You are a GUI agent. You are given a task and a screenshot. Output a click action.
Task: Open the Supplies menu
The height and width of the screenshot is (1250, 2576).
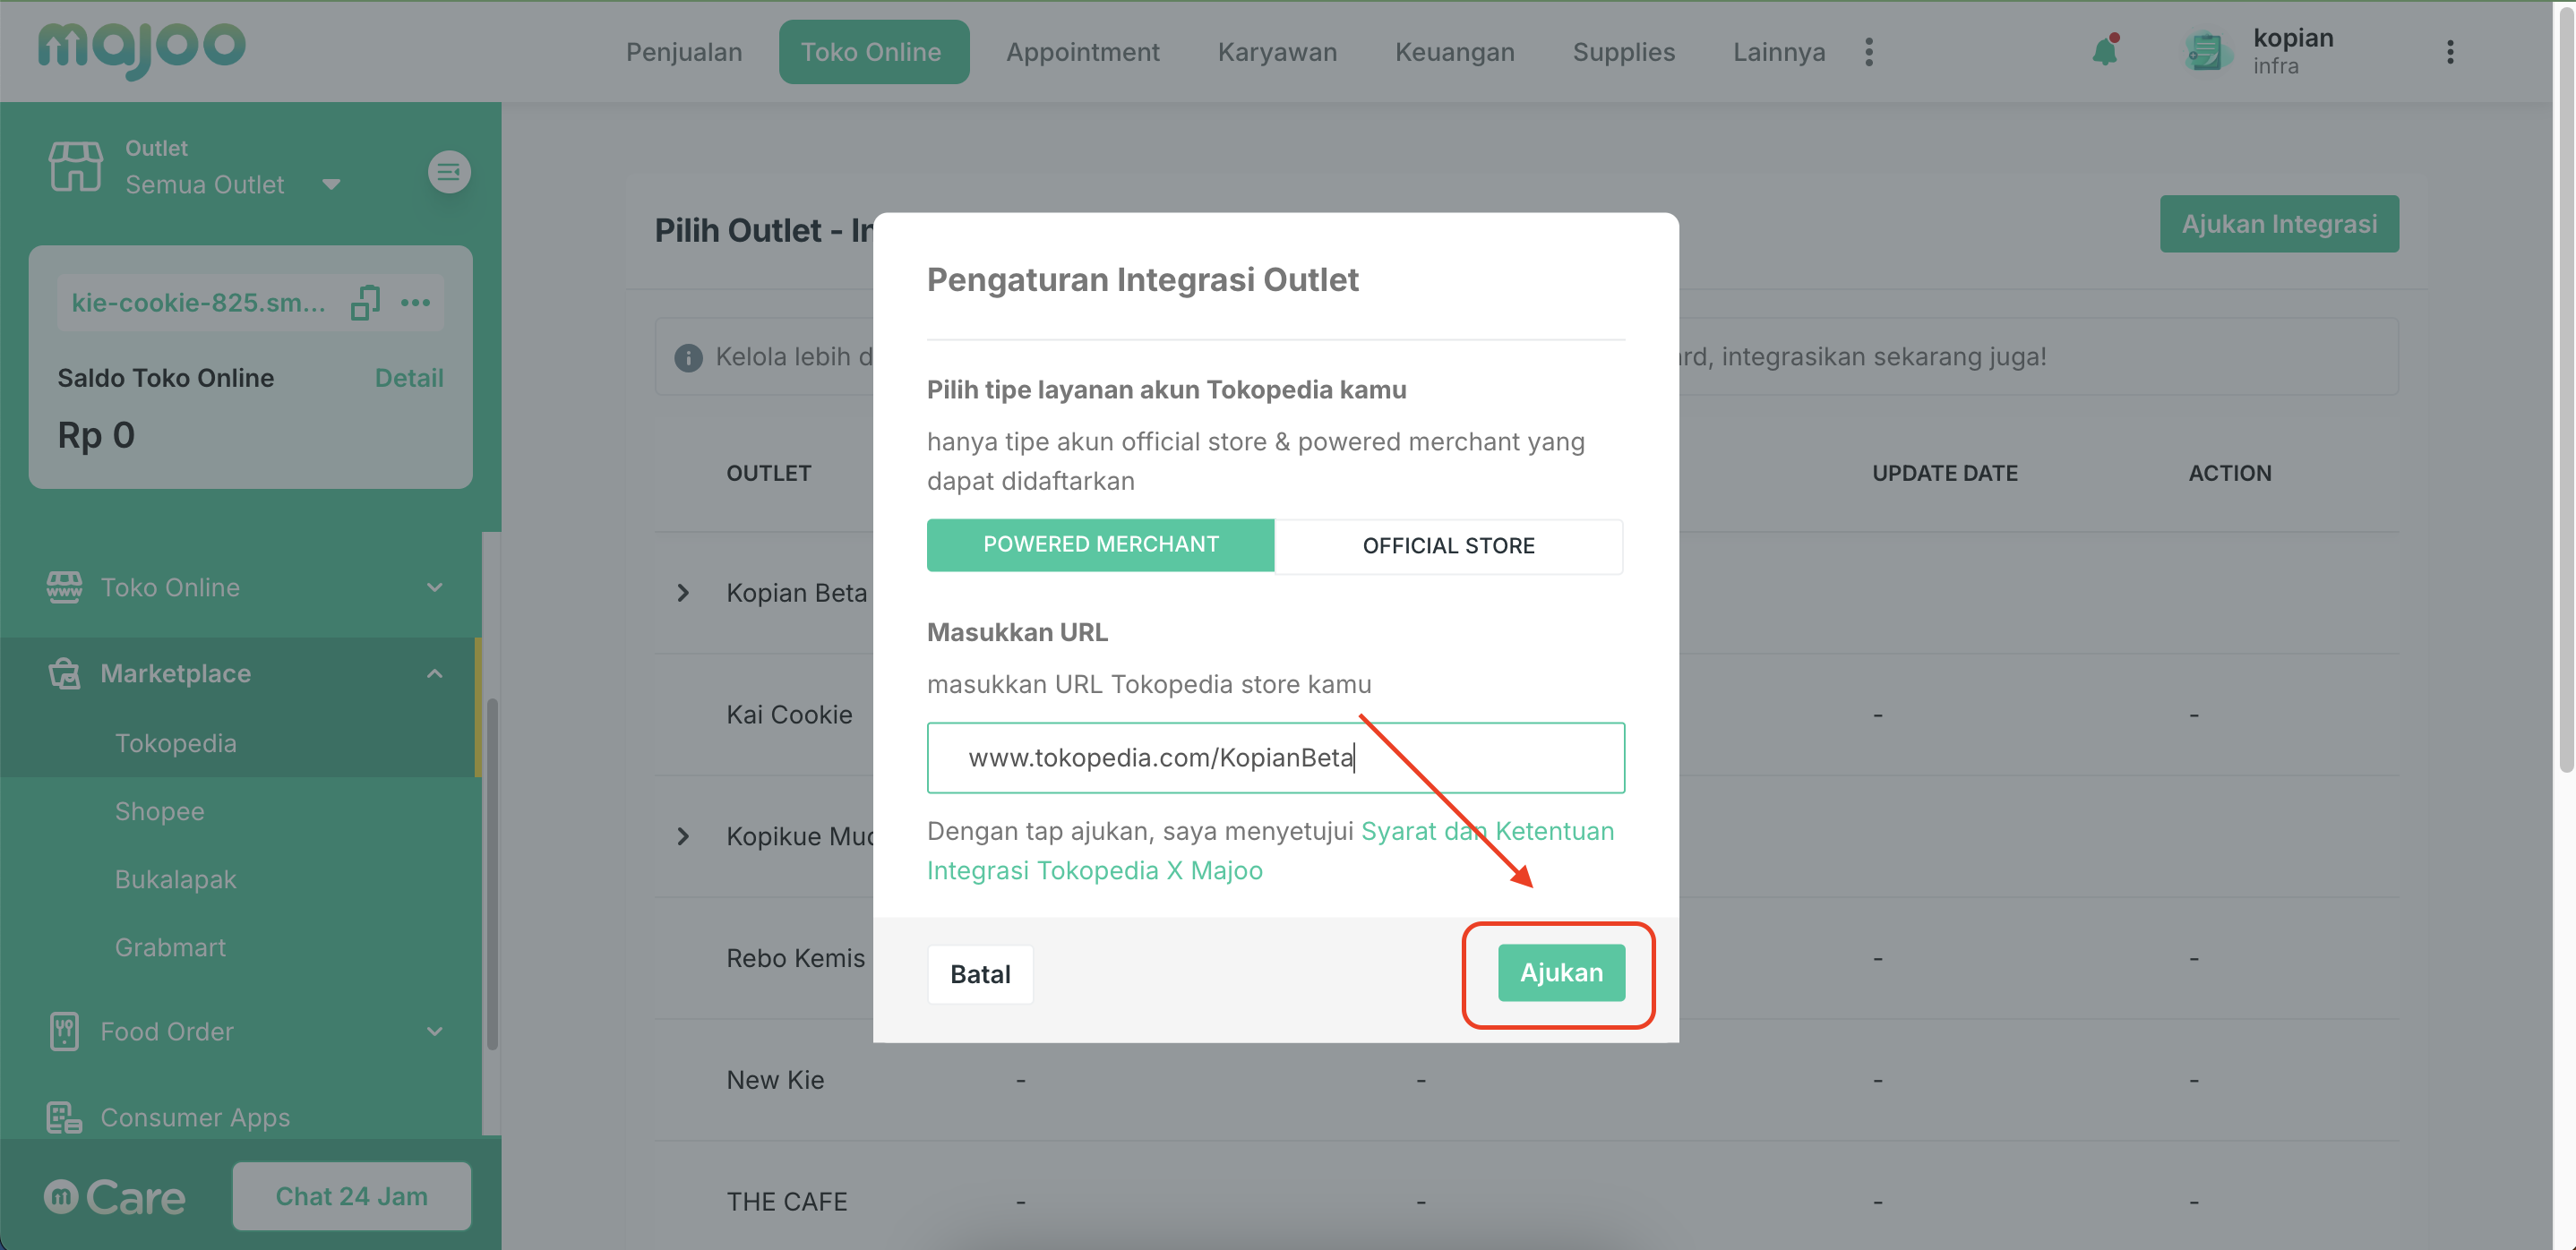1623,52
